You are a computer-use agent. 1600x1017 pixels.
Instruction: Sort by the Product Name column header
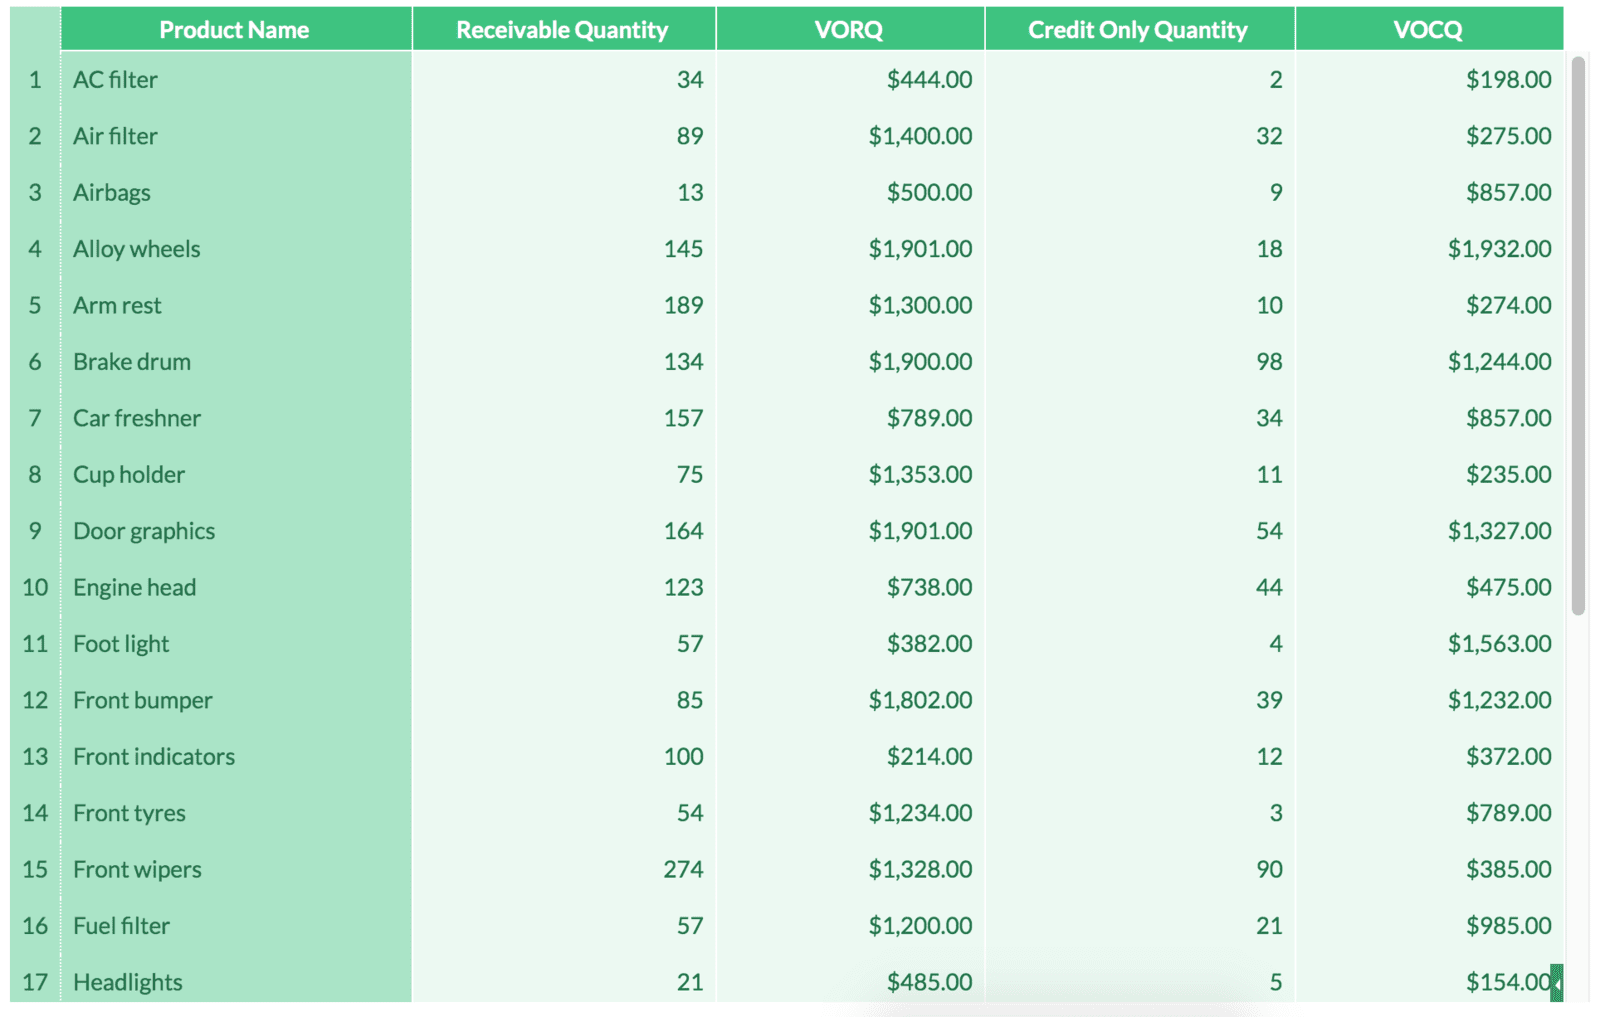236,29
